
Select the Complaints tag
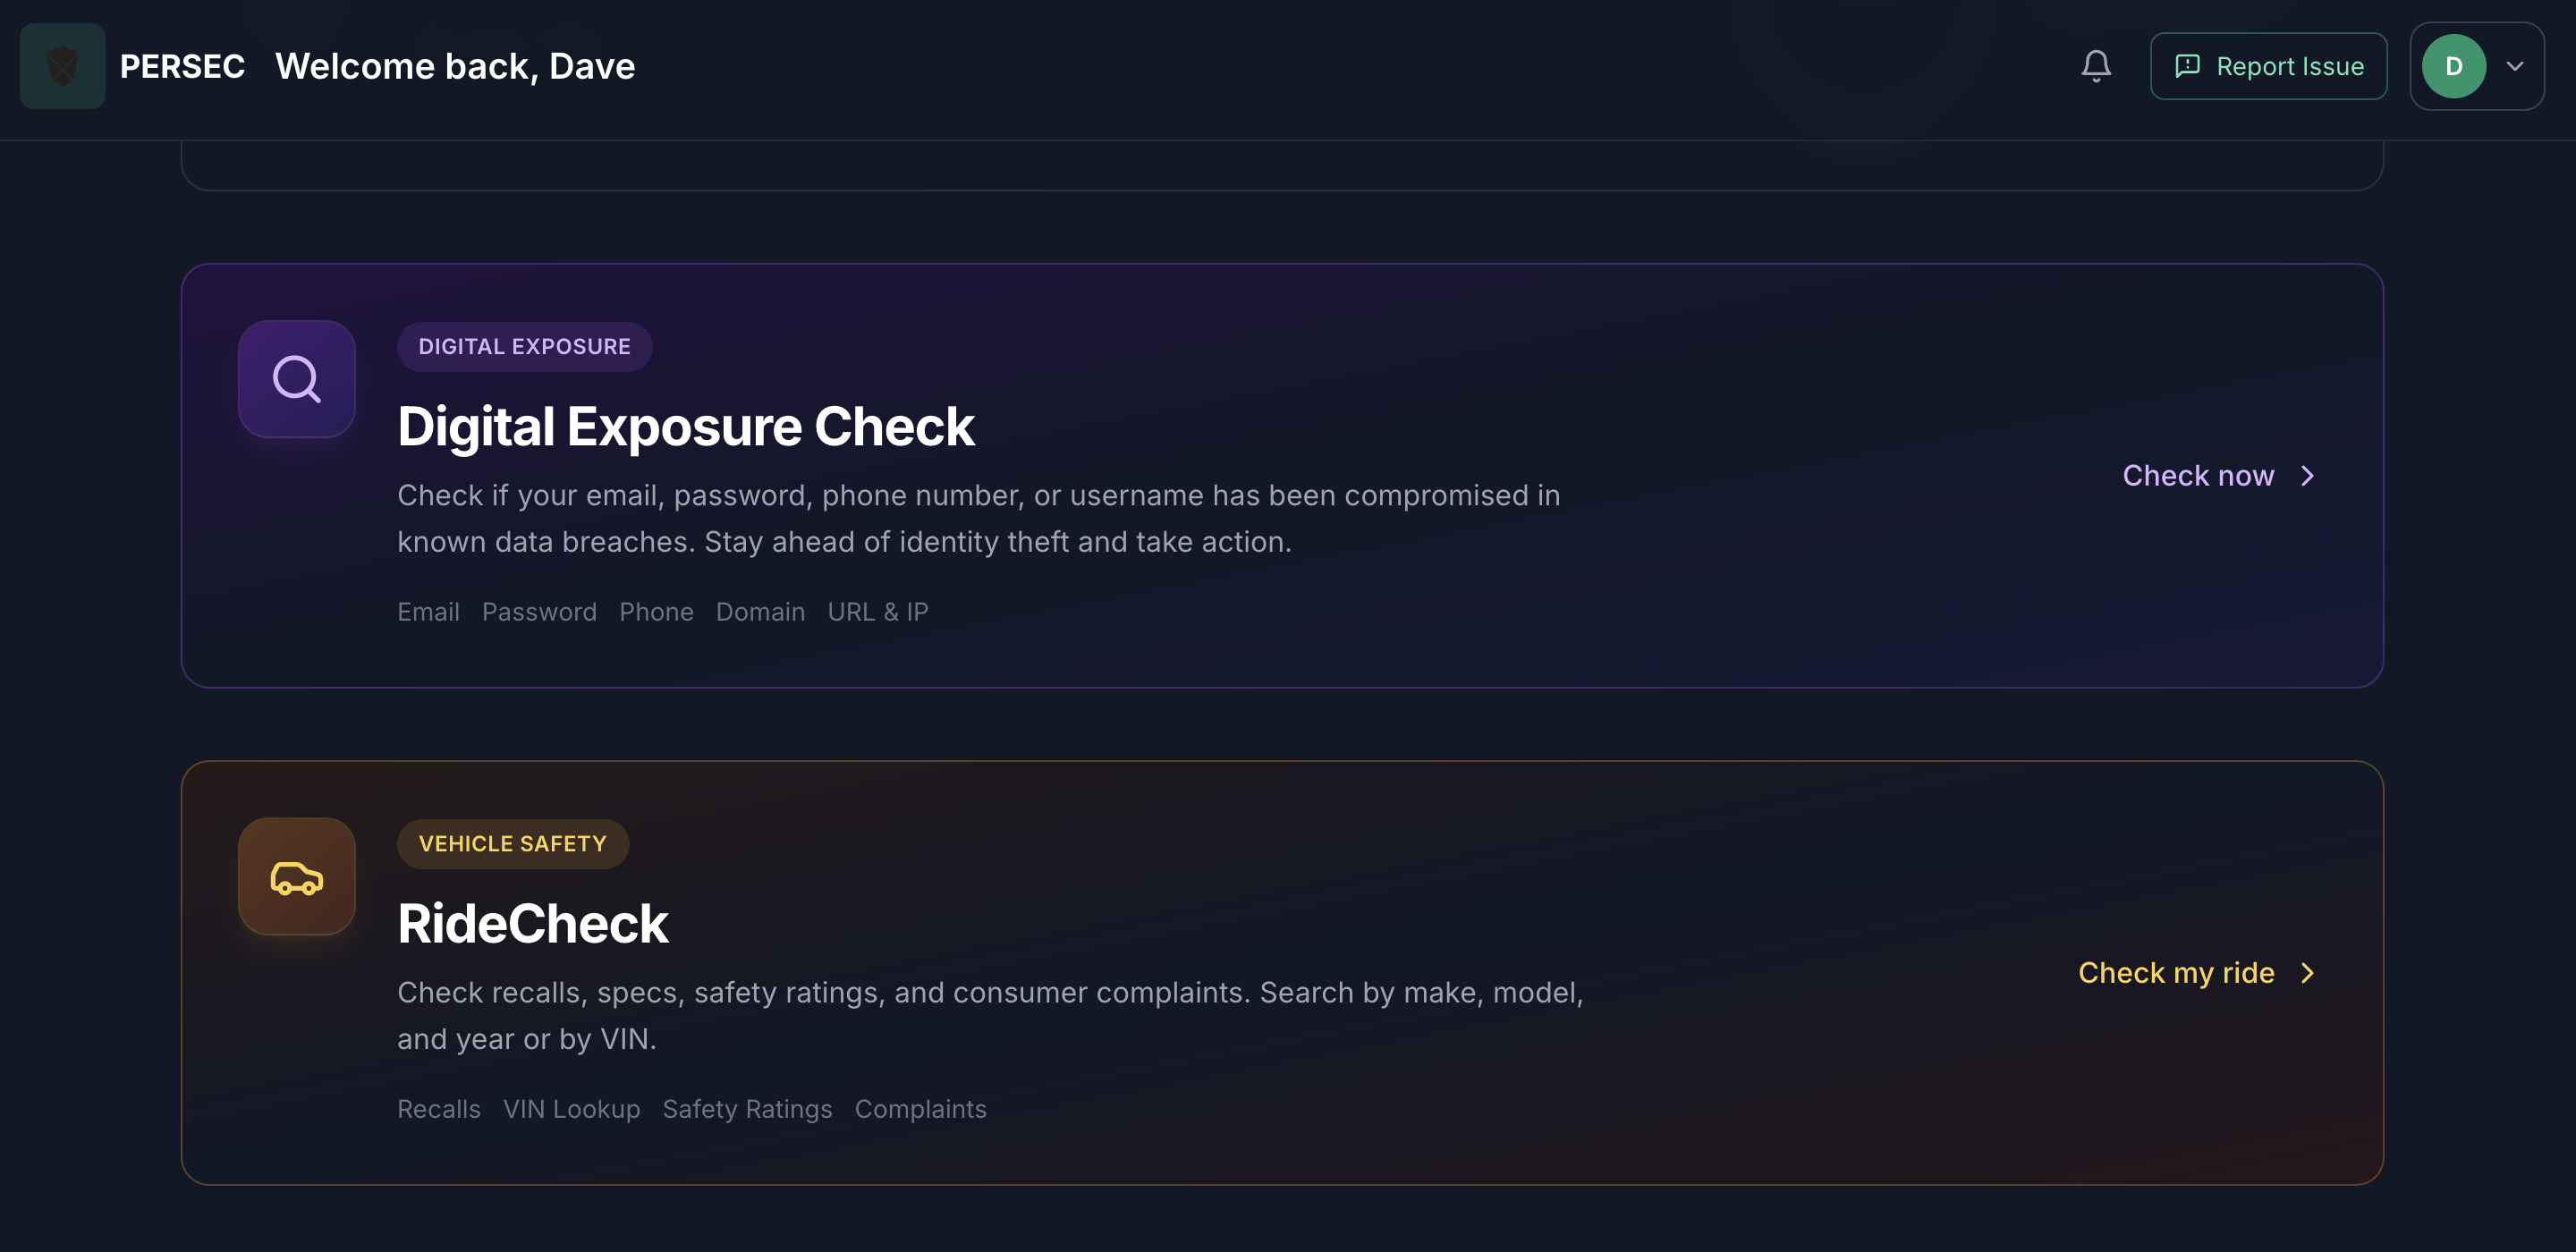[x=920, y=1110]
